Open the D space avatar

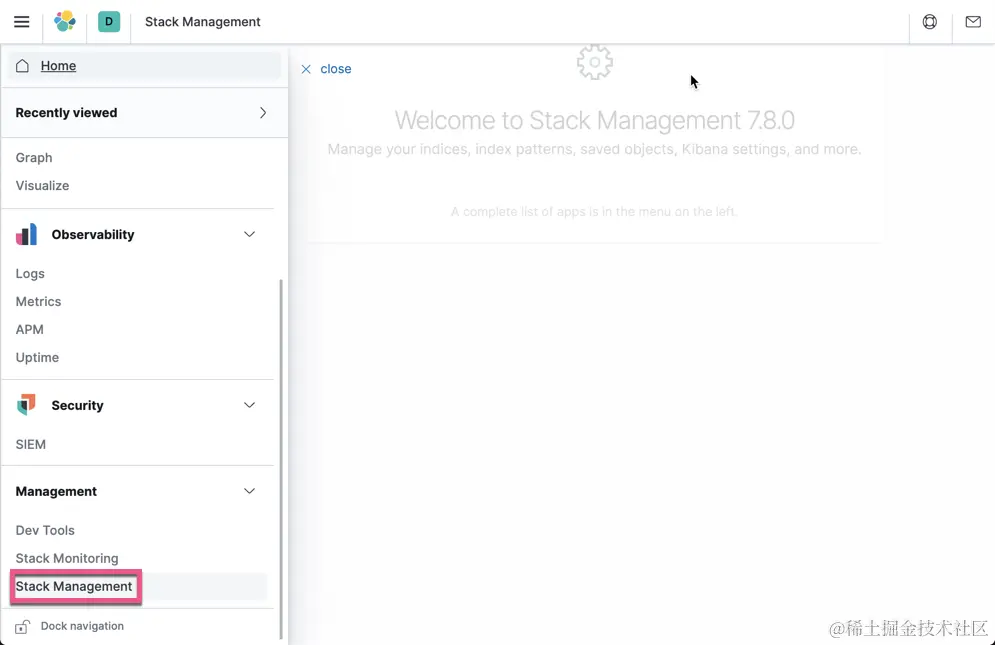pos(109,22)
